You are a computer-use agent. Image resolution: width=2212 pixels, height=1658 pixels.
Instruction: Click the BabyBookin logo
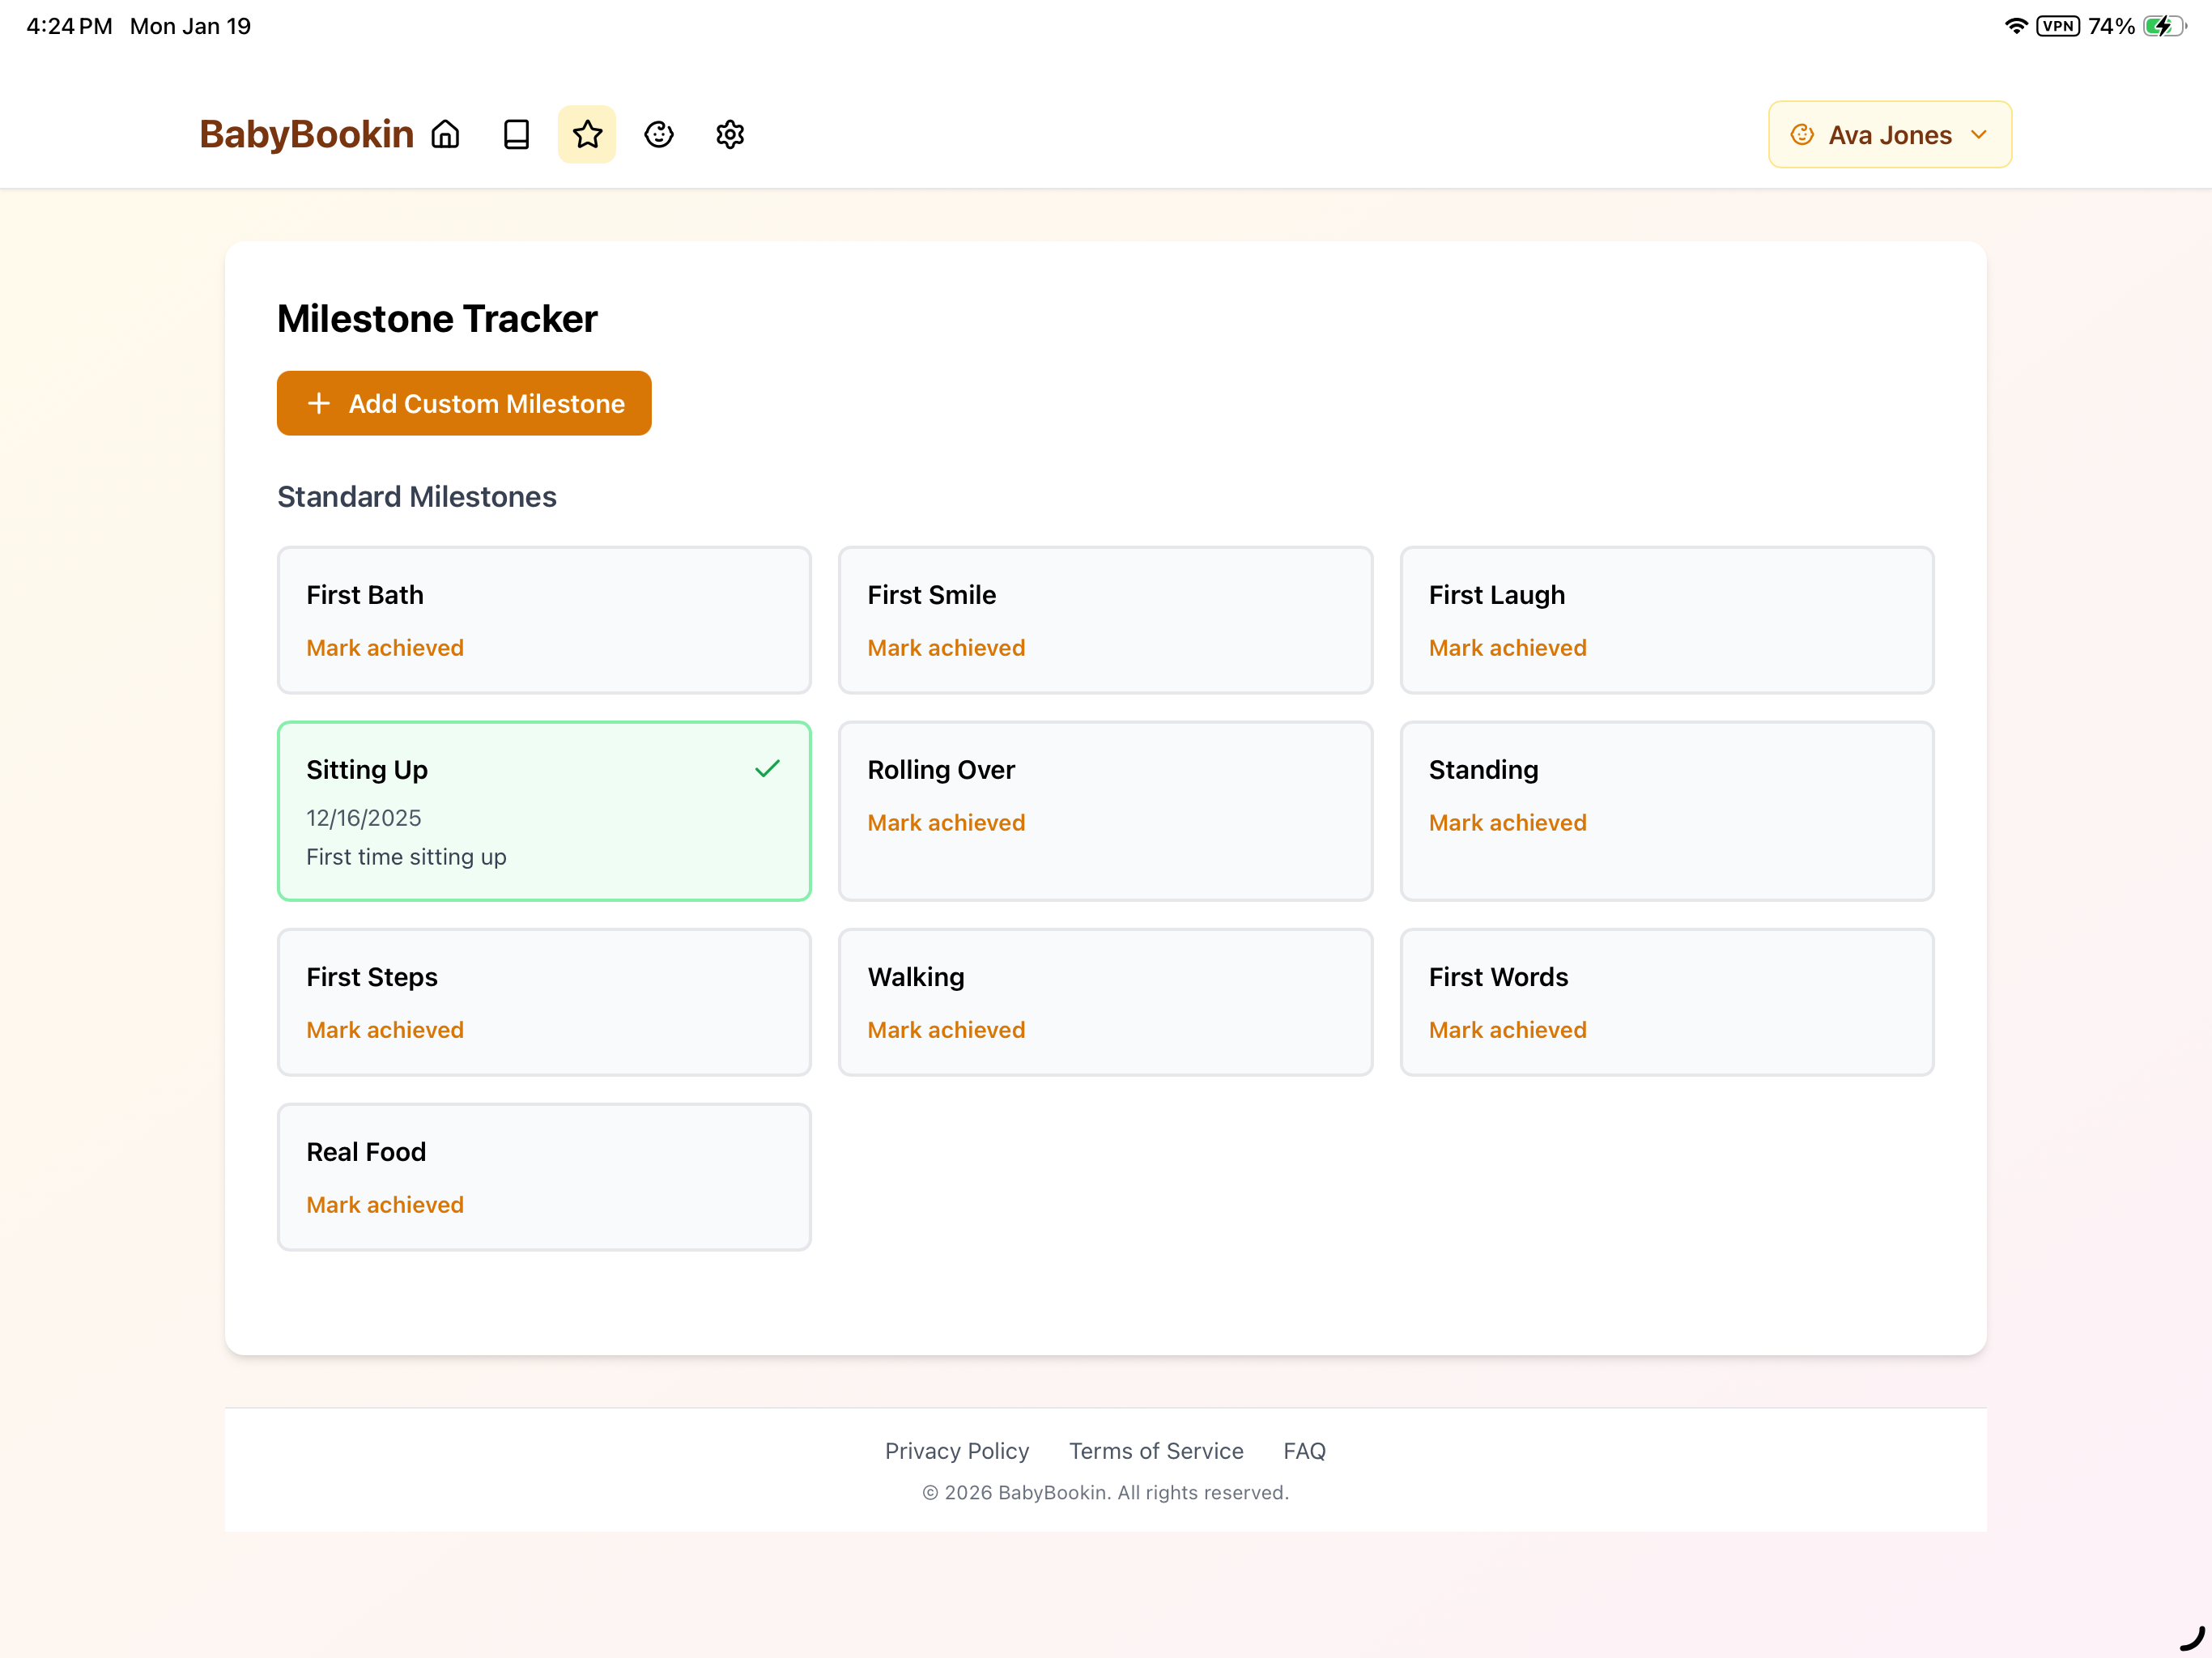(306, 134)
